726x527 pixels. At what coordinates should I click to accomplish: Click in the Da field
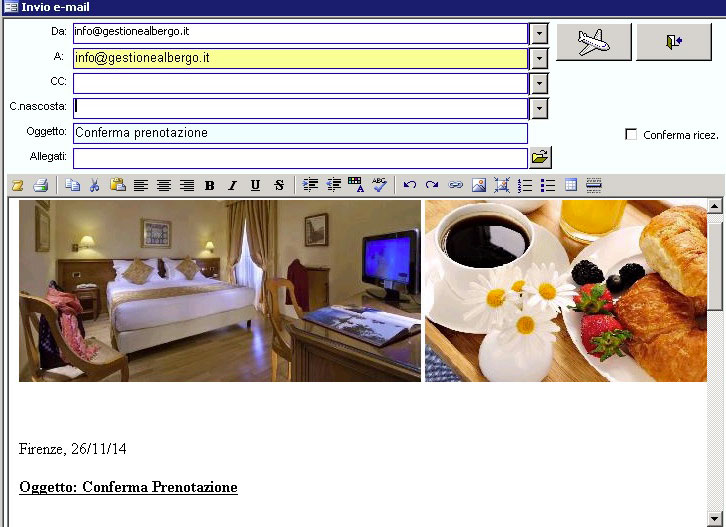click(300, 33)
